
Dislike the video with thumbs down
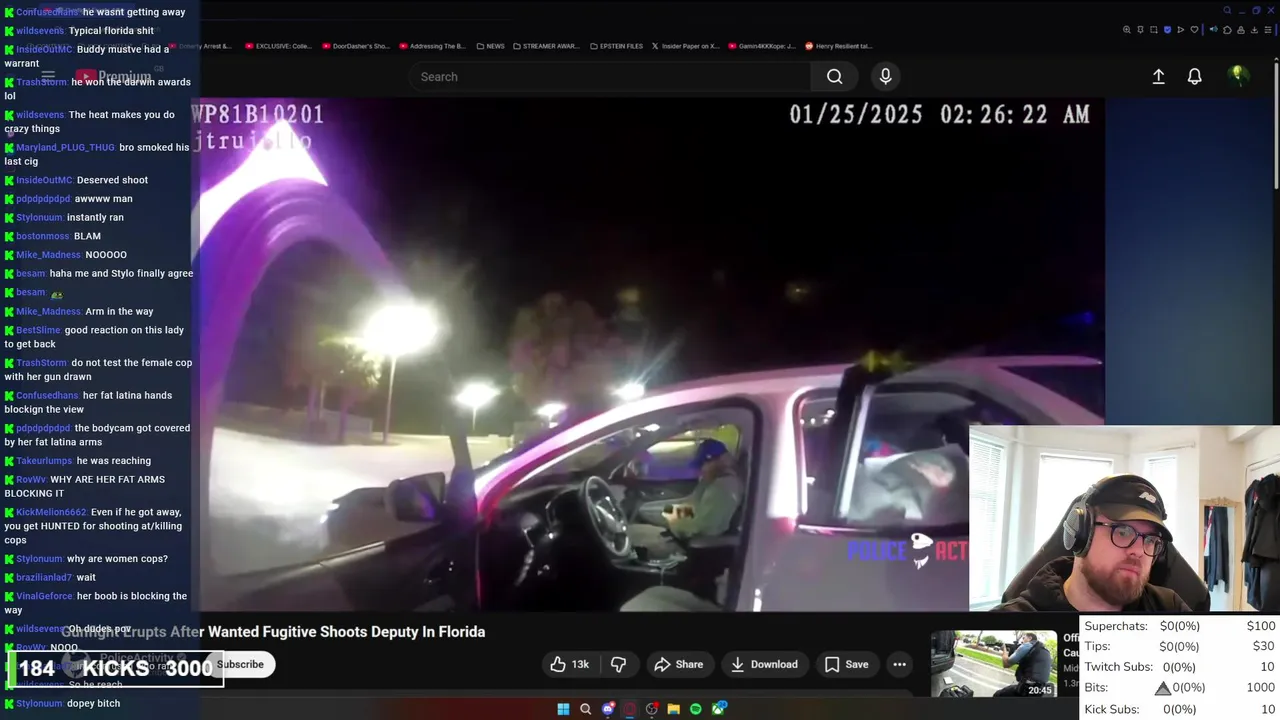pos(619,664)
